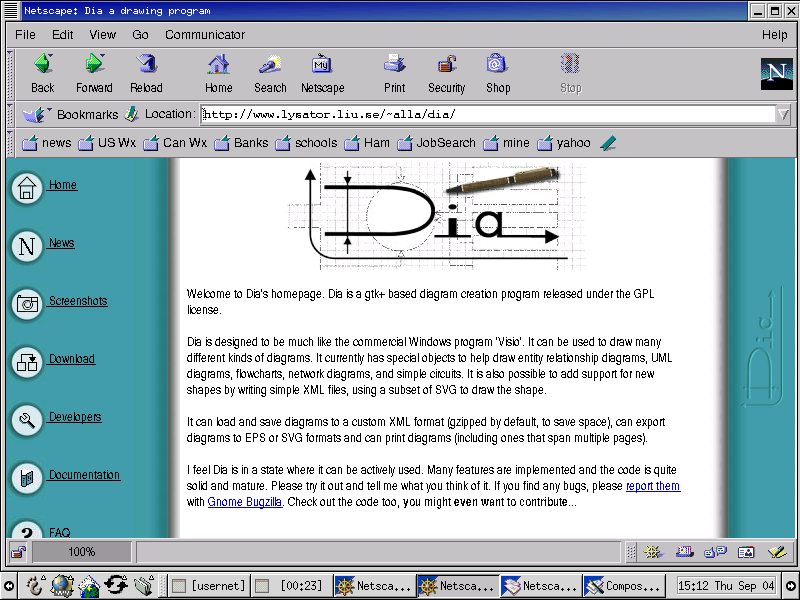Click the Dia logo image
The width and height of the screenshot is (800, 600).
point(437,216)
